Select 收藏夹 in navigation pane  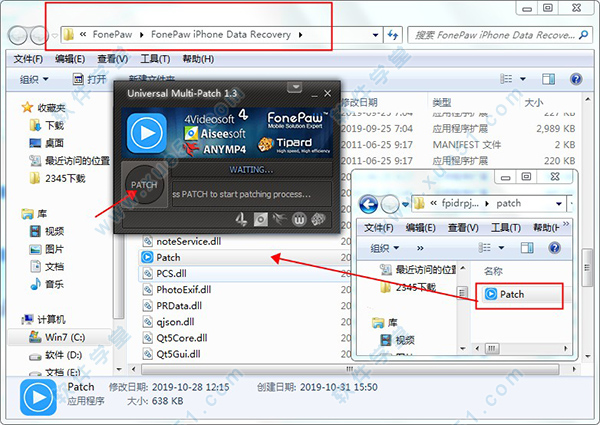click(x=51, y=108)
